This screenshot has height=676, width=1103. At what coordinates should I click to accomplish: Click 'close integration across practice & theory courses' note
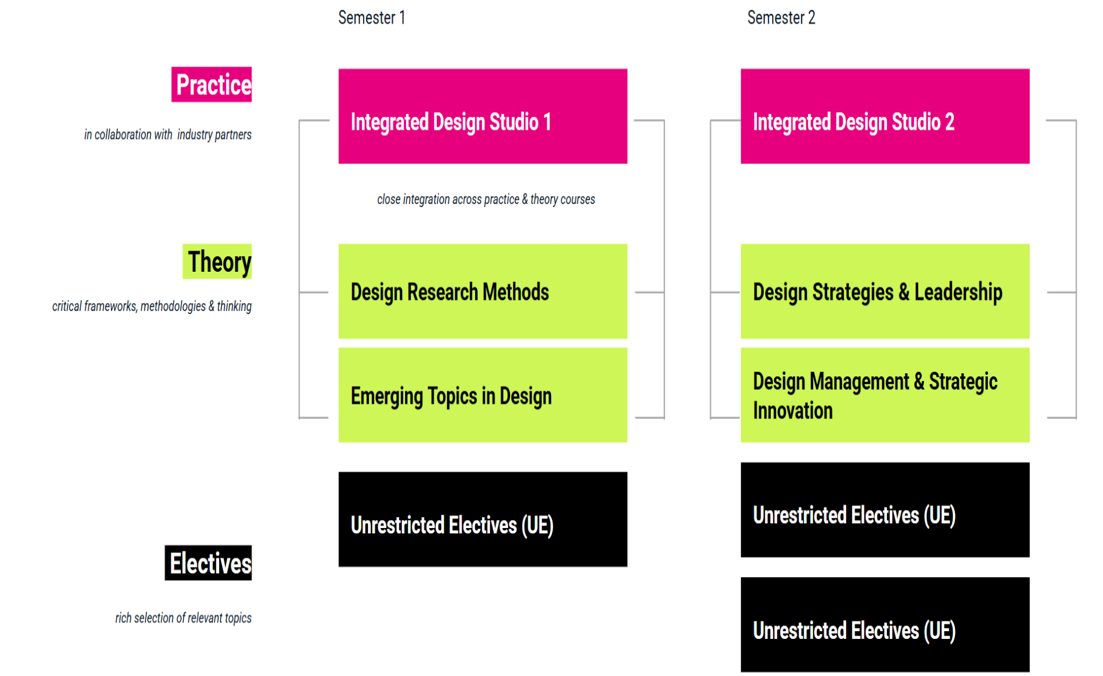click(486, 199)
